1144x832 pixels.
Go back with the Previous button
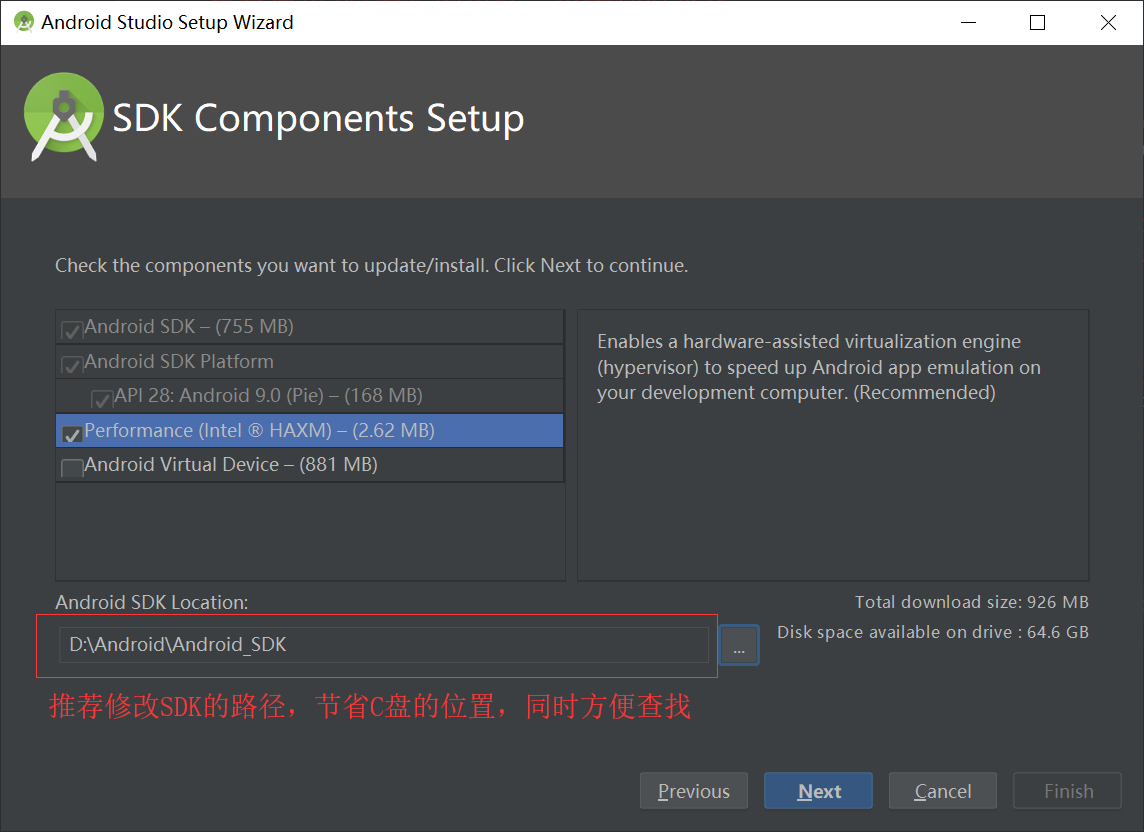click(694, 791)
